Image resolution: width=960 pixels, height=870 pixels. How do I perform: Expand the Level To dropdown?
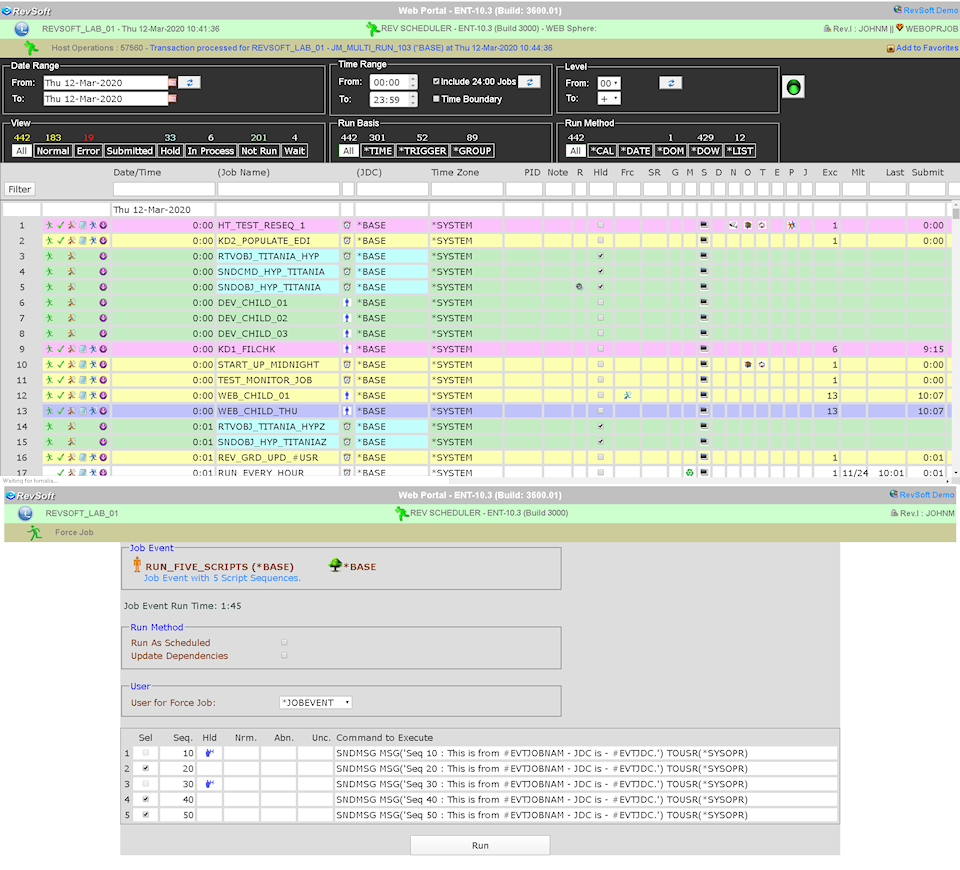click(x=609, y=99)
